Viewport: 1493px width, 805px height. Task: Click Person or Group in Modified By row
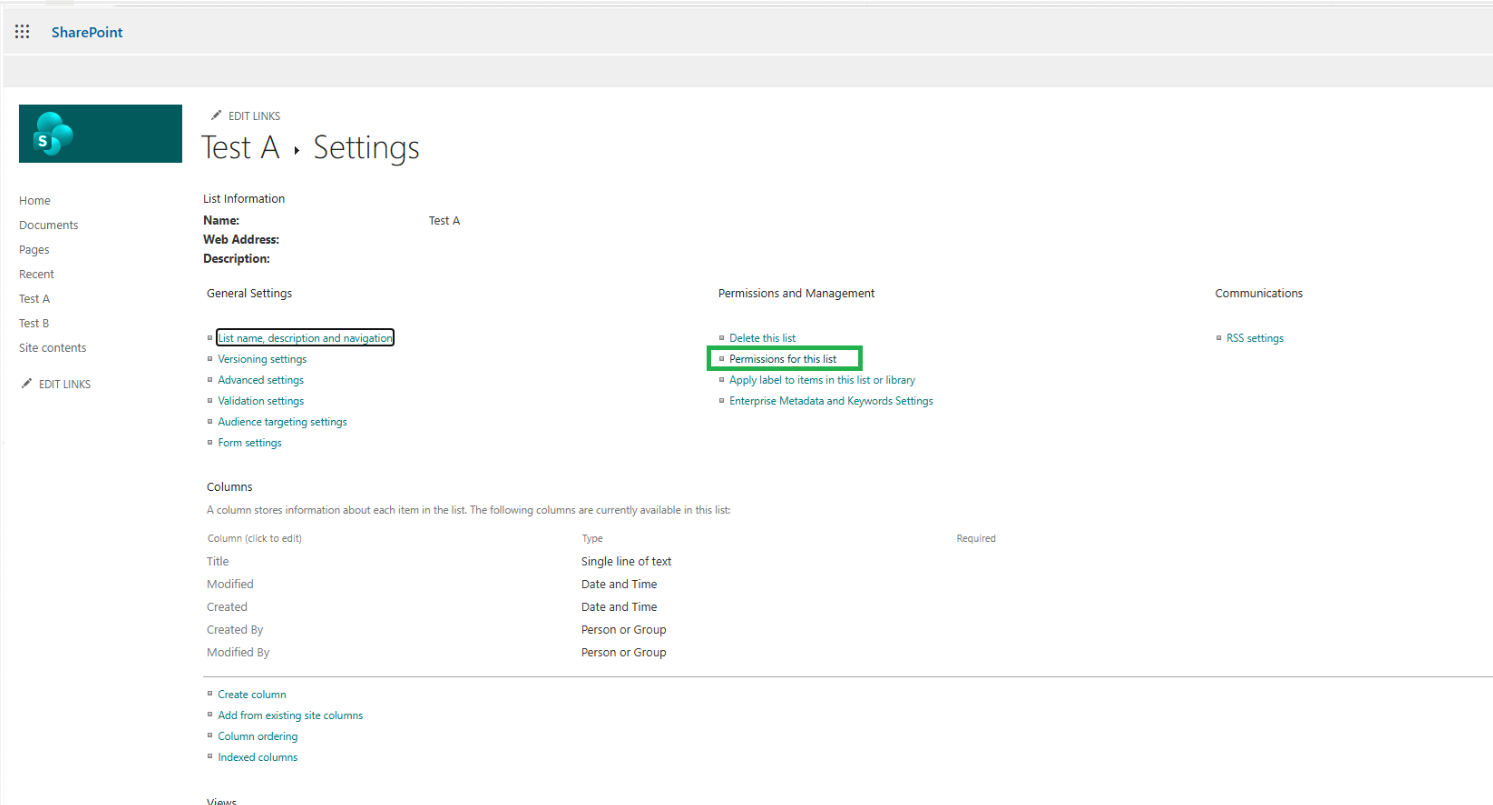pos(623,652)
